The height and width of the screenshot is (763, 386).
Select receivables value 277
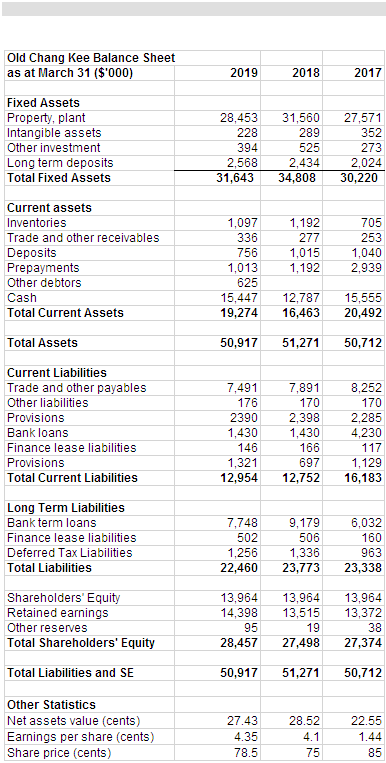(309, 238)
